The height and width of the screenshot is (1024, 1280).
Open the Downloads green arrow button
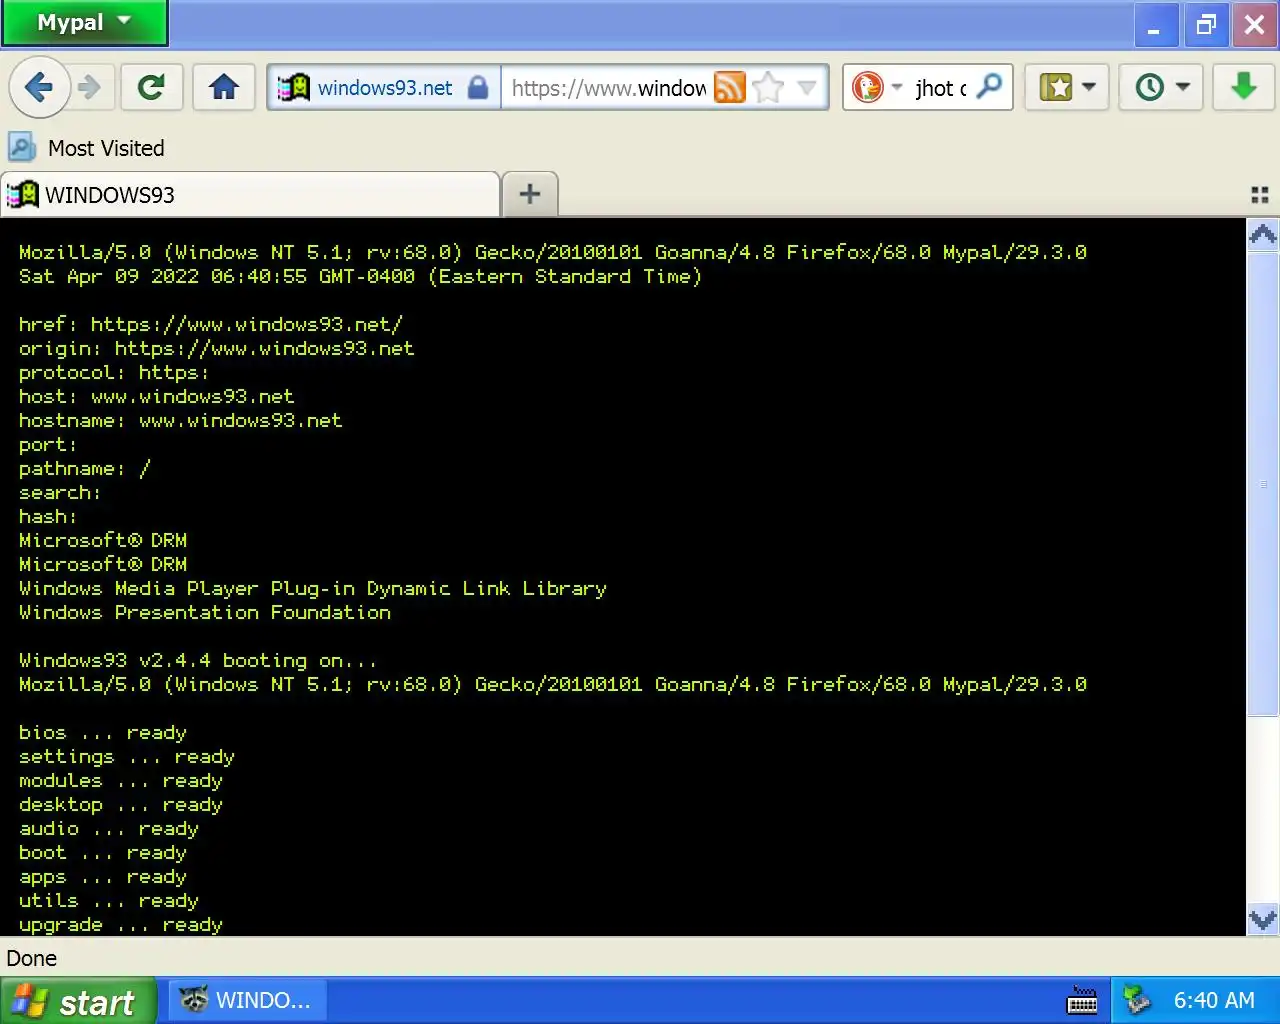(1244, 88)
